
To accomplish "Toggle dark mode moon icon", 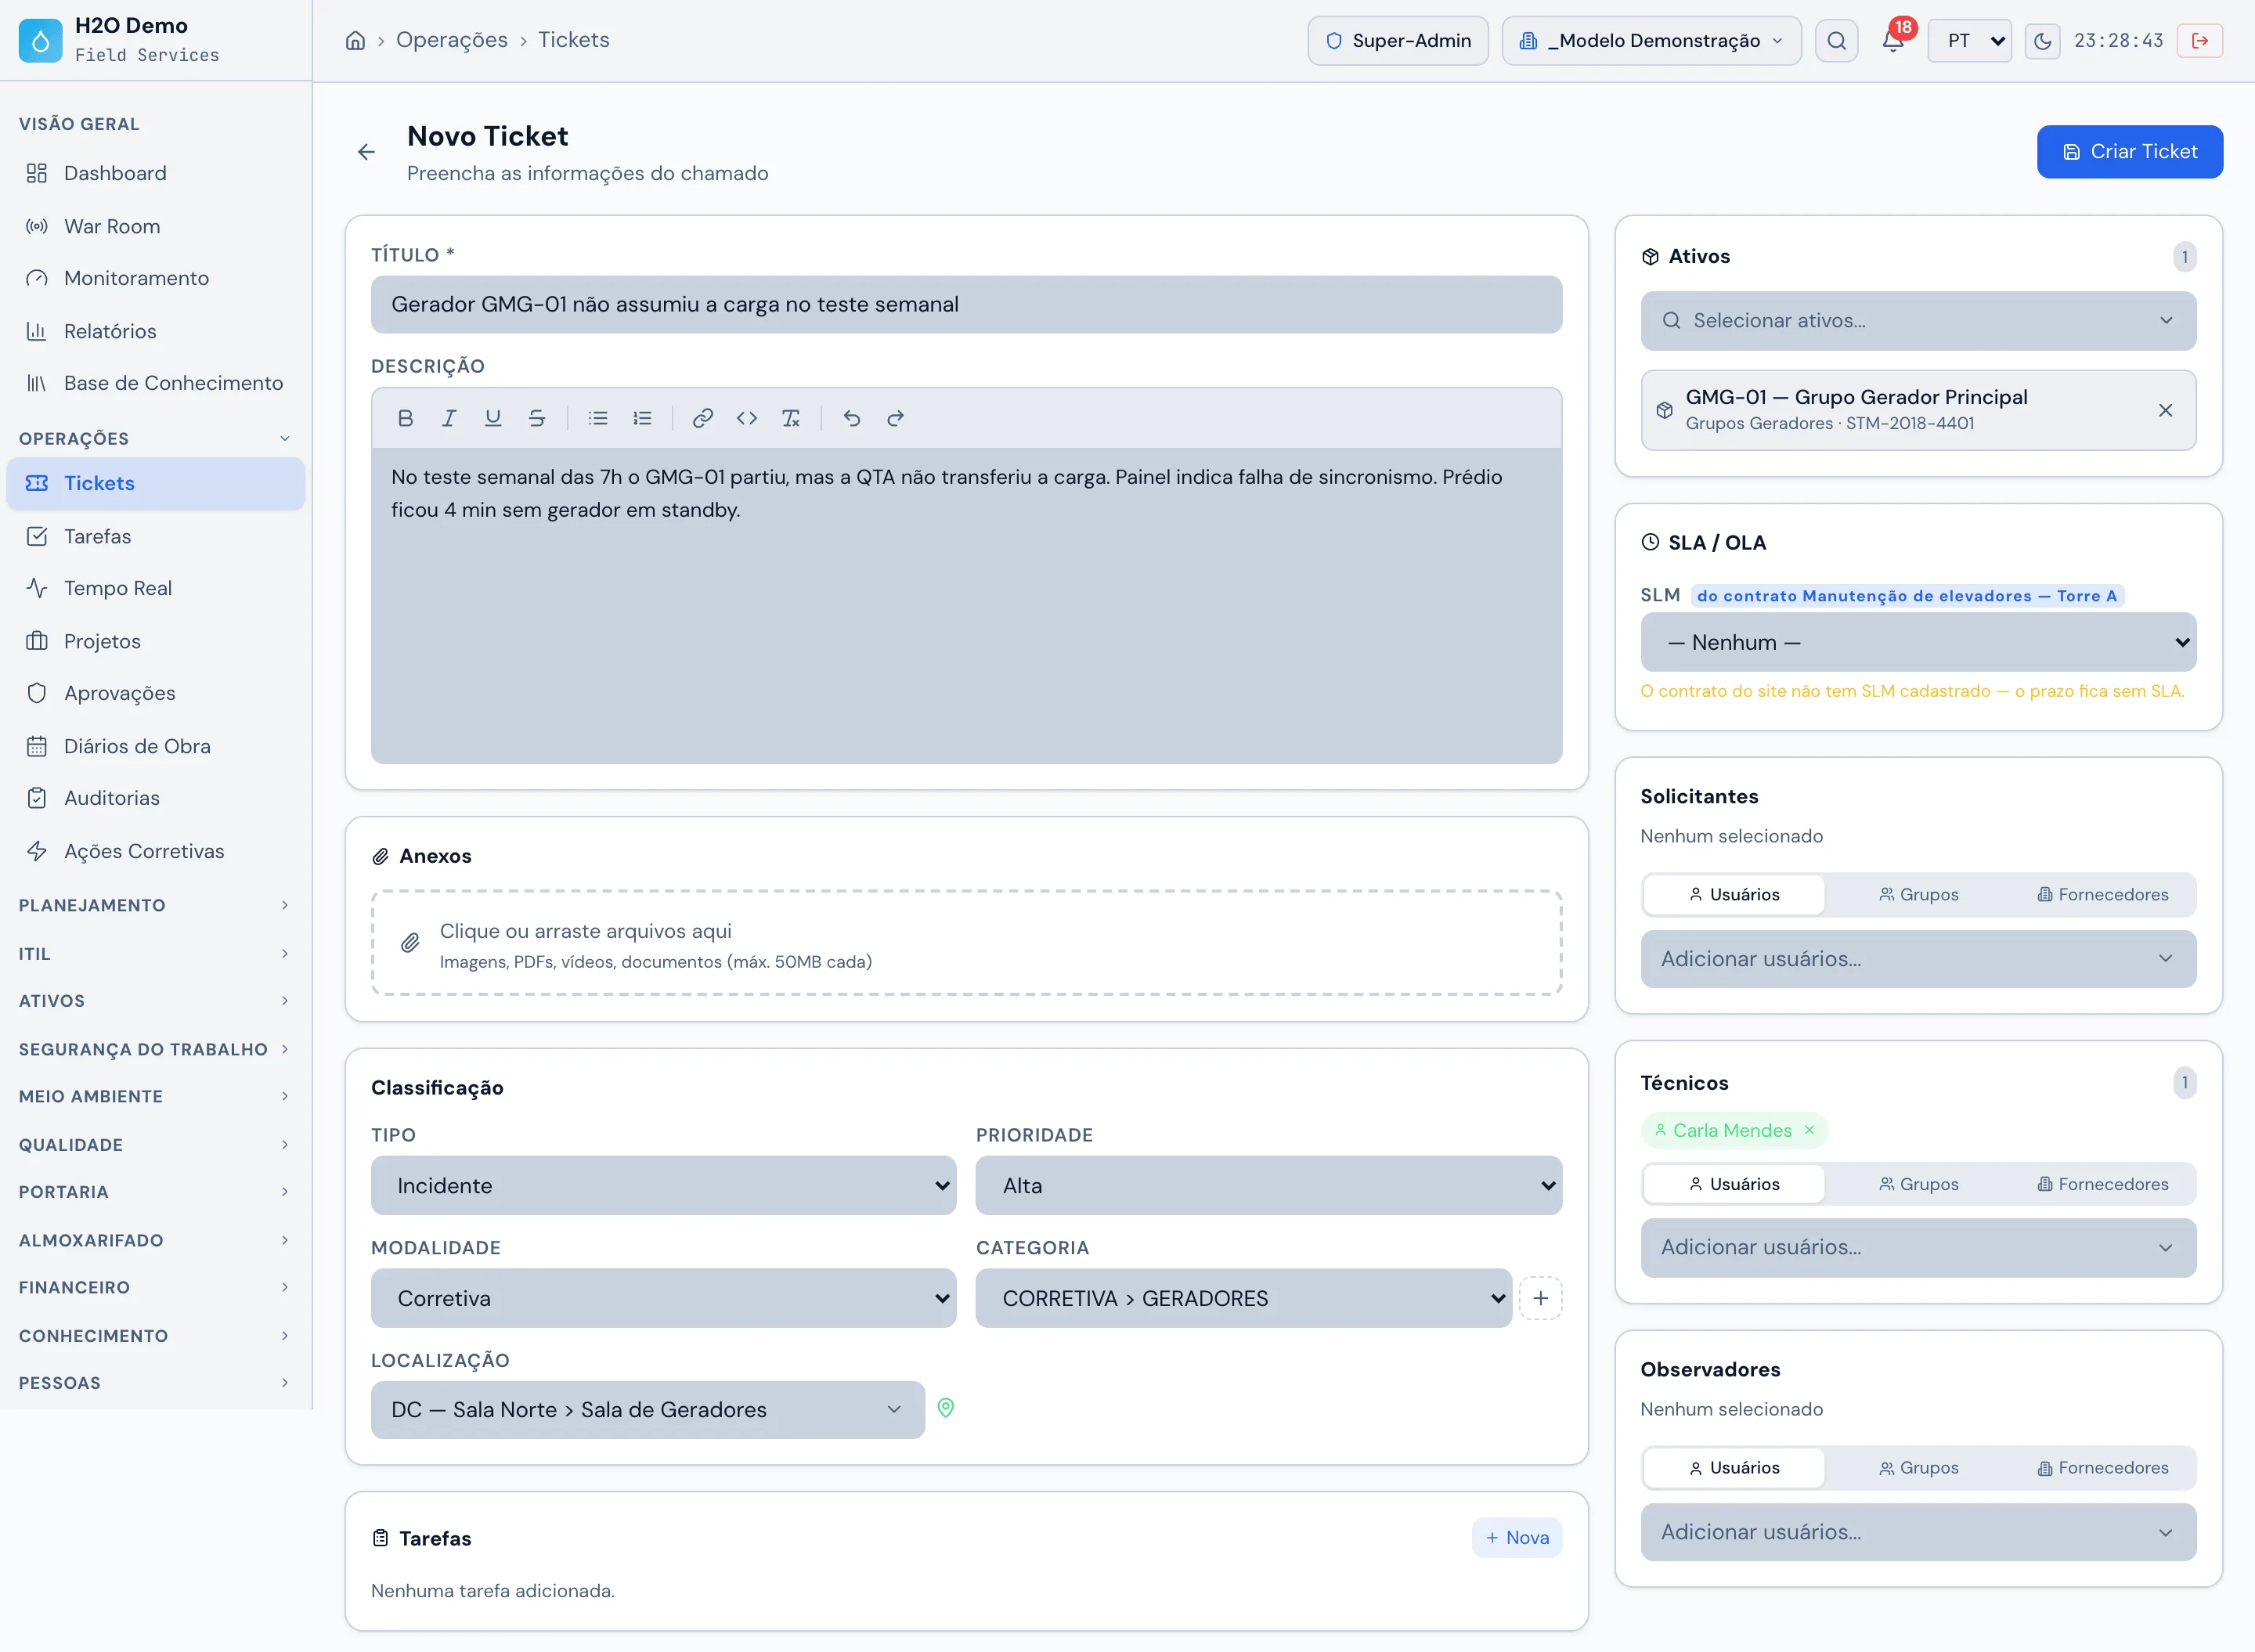I will pos(2043,41).
